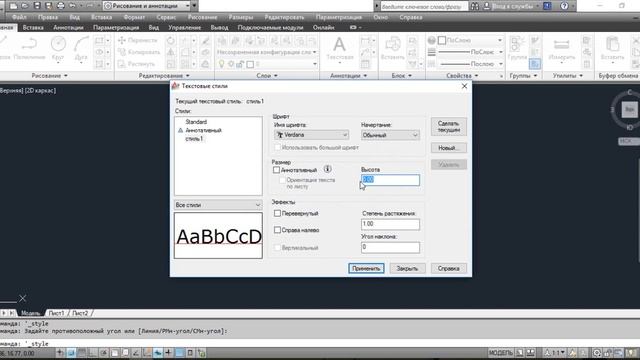This screenshot has width=640, height=360.
Task: Click the Open file icon in quick access toolbar
Action: pyautogui.click(x=24, y=6)
